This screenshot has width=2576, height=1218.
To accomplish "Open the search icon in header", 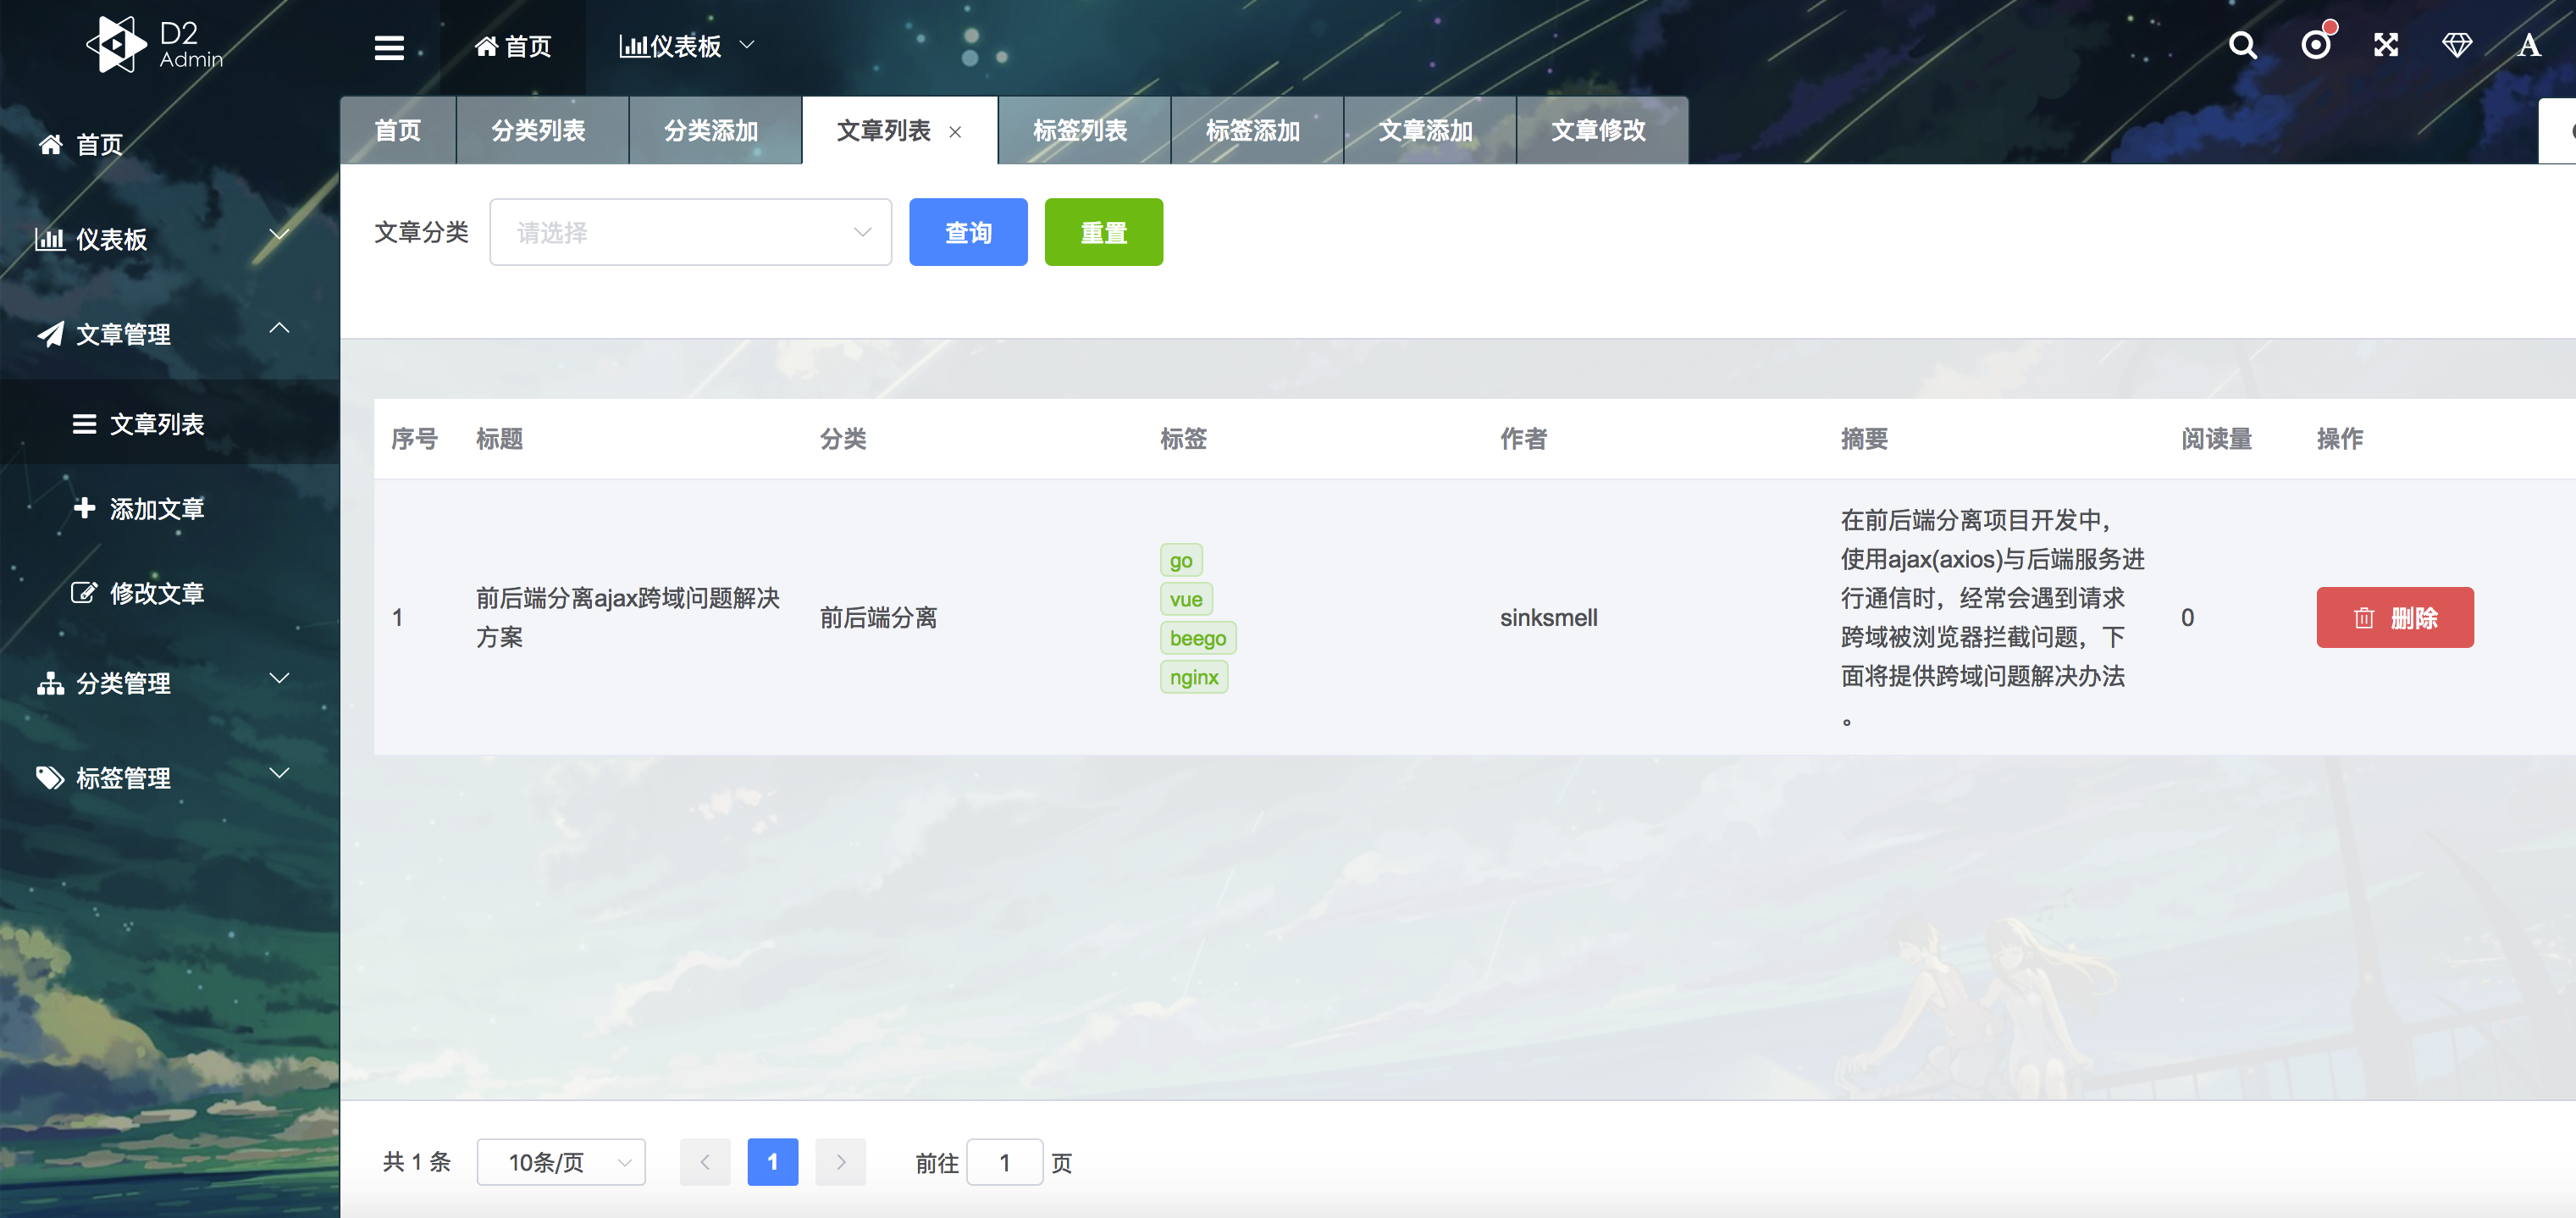I will (2242, 46).
